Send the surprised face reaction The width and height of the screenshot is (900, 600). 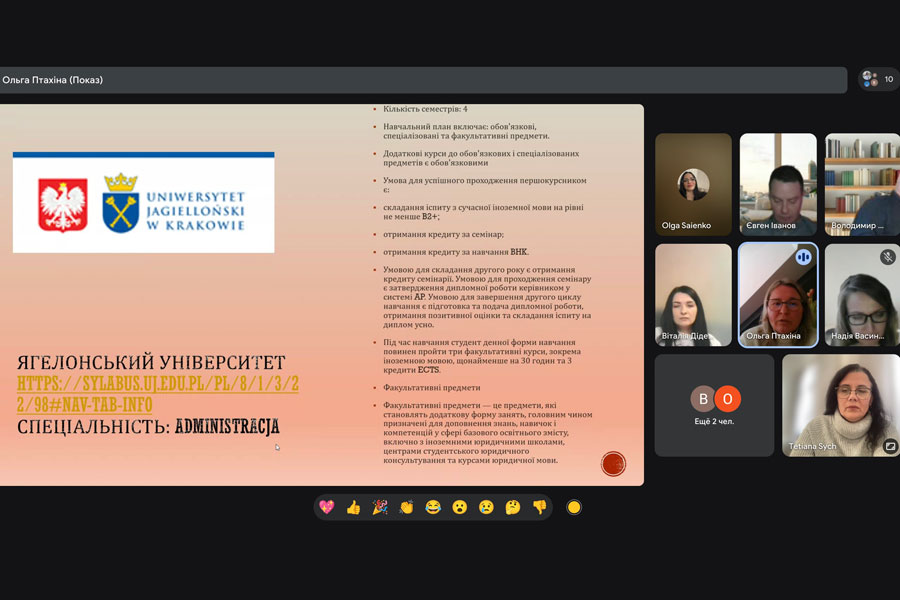(x=459, y=507)
